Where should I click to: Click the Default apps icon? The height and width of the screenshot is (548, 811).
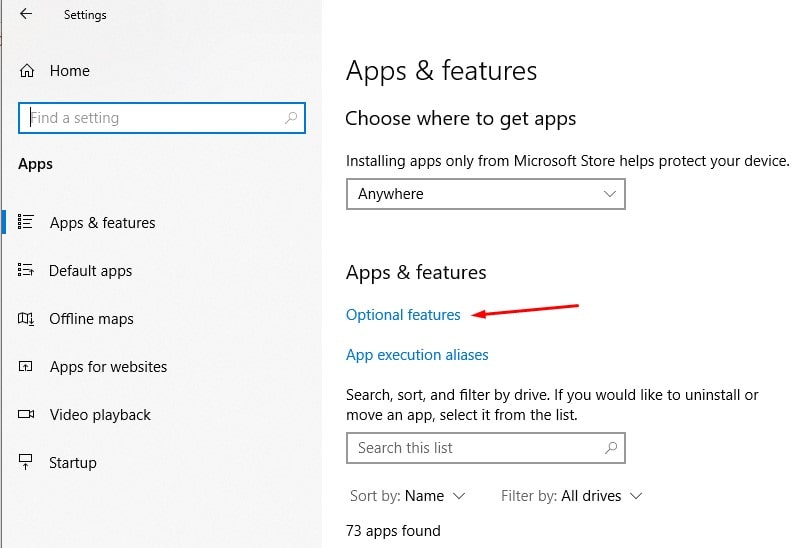(27, 270)
